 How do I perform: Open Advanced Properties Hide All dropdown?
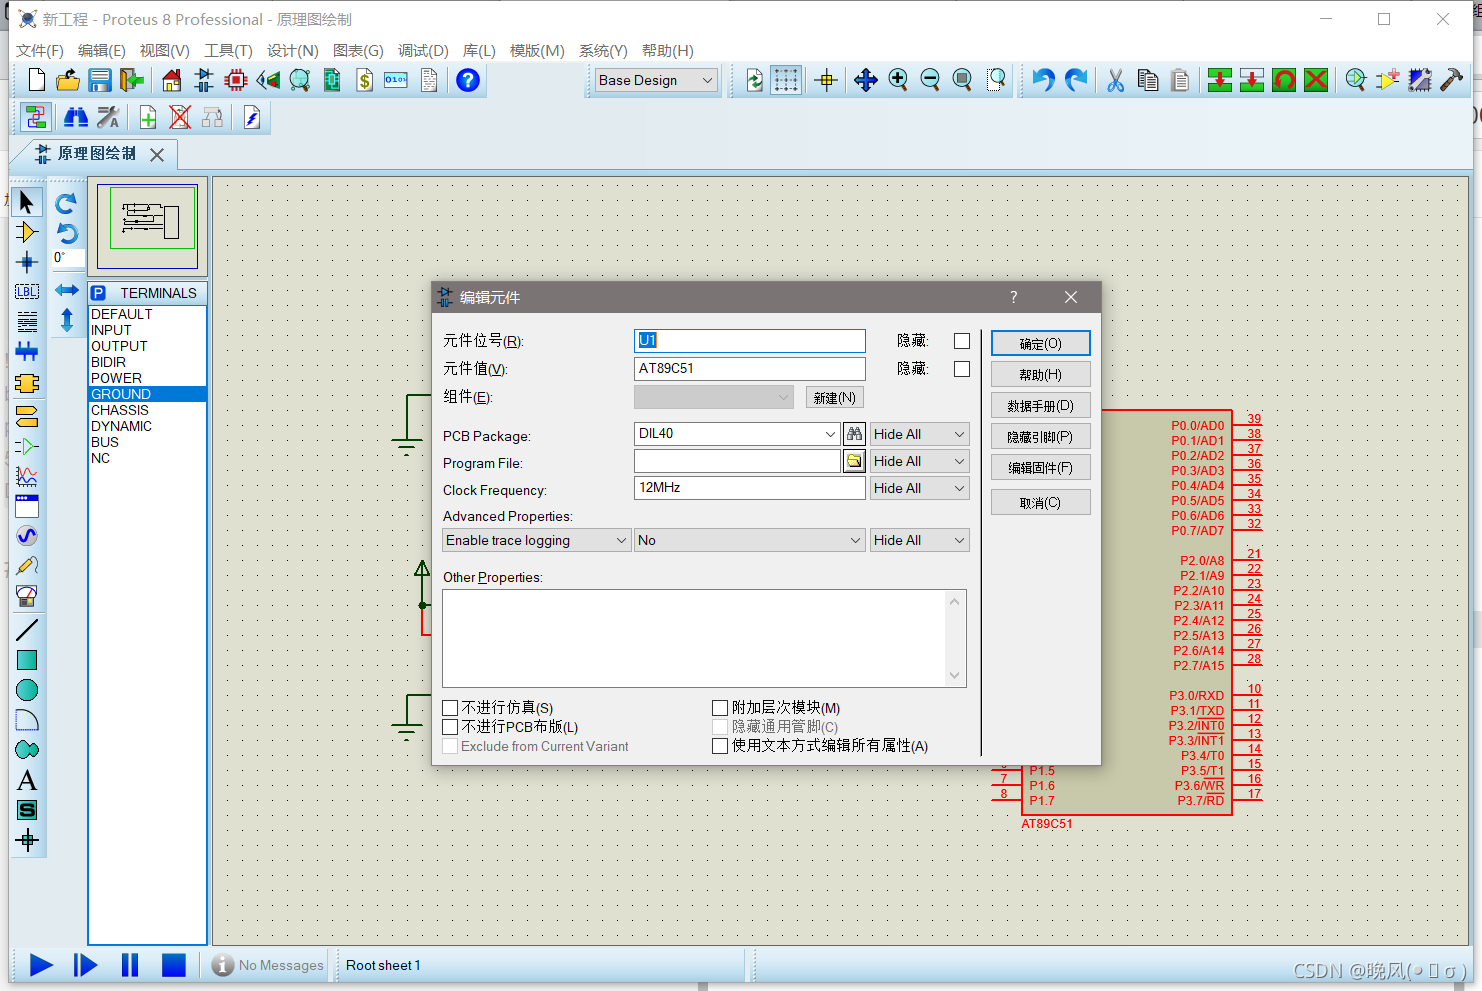920,540
